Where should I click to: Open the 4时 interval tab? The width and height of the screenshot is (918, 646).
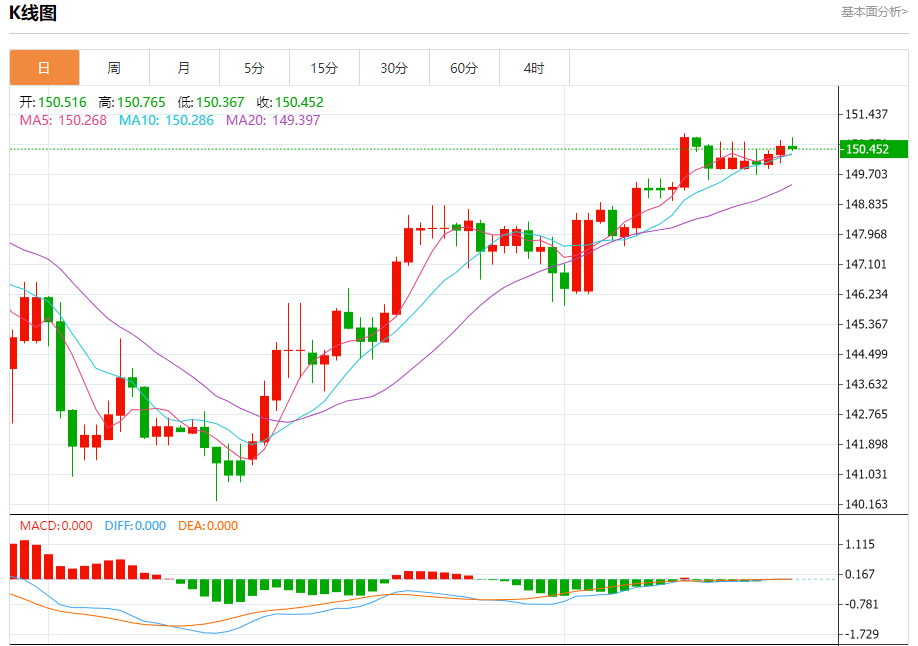tap(534, 68)
